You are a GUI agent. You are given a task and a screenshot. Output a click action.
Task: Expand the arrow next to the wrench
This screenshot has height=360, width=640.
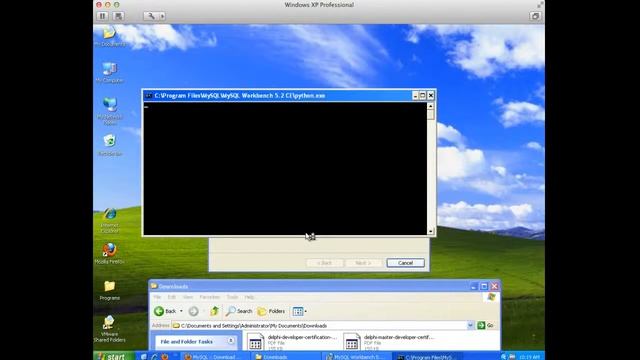(162, 16)
